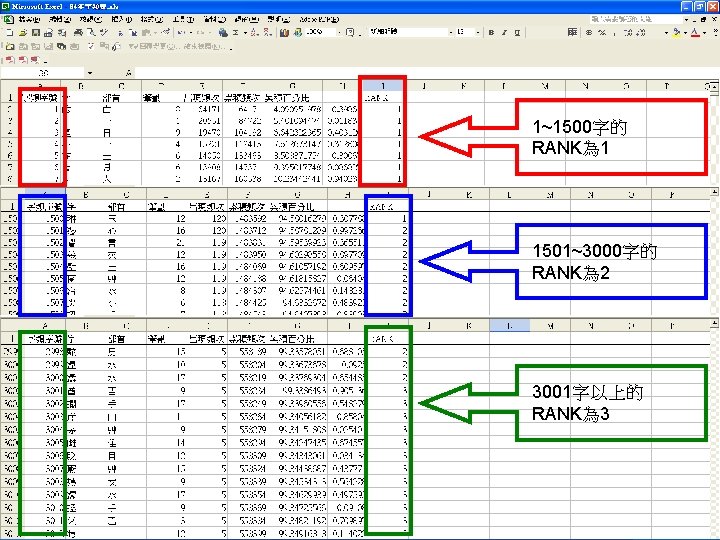
Task: Click the Print icon in the toolbar
Action: [79, 33]
